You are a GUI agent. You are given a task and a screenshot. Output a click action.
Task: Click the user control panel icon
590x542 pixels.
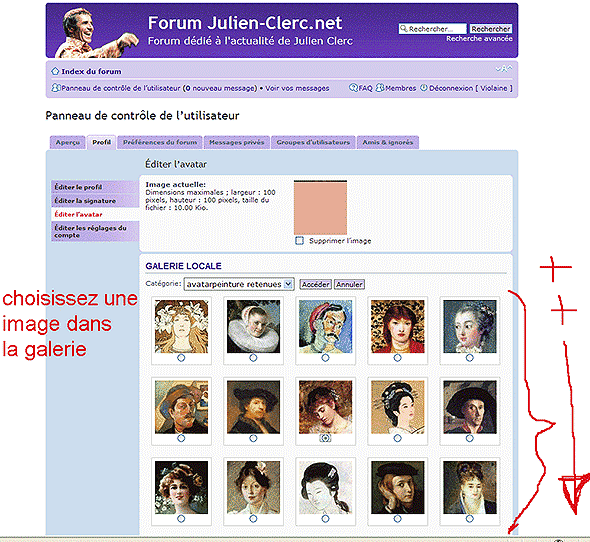coord(56,88)
